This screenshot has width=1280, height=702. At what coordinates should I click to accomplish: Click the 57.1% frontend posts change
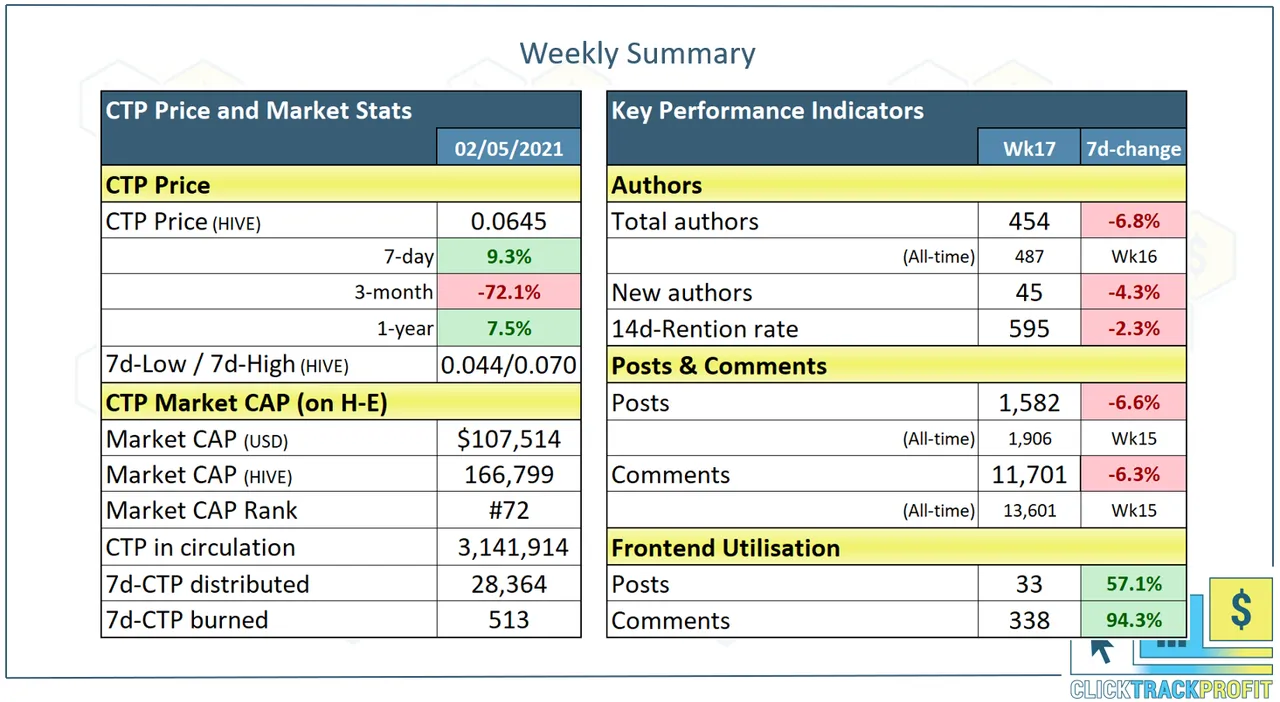point(1134,584)
